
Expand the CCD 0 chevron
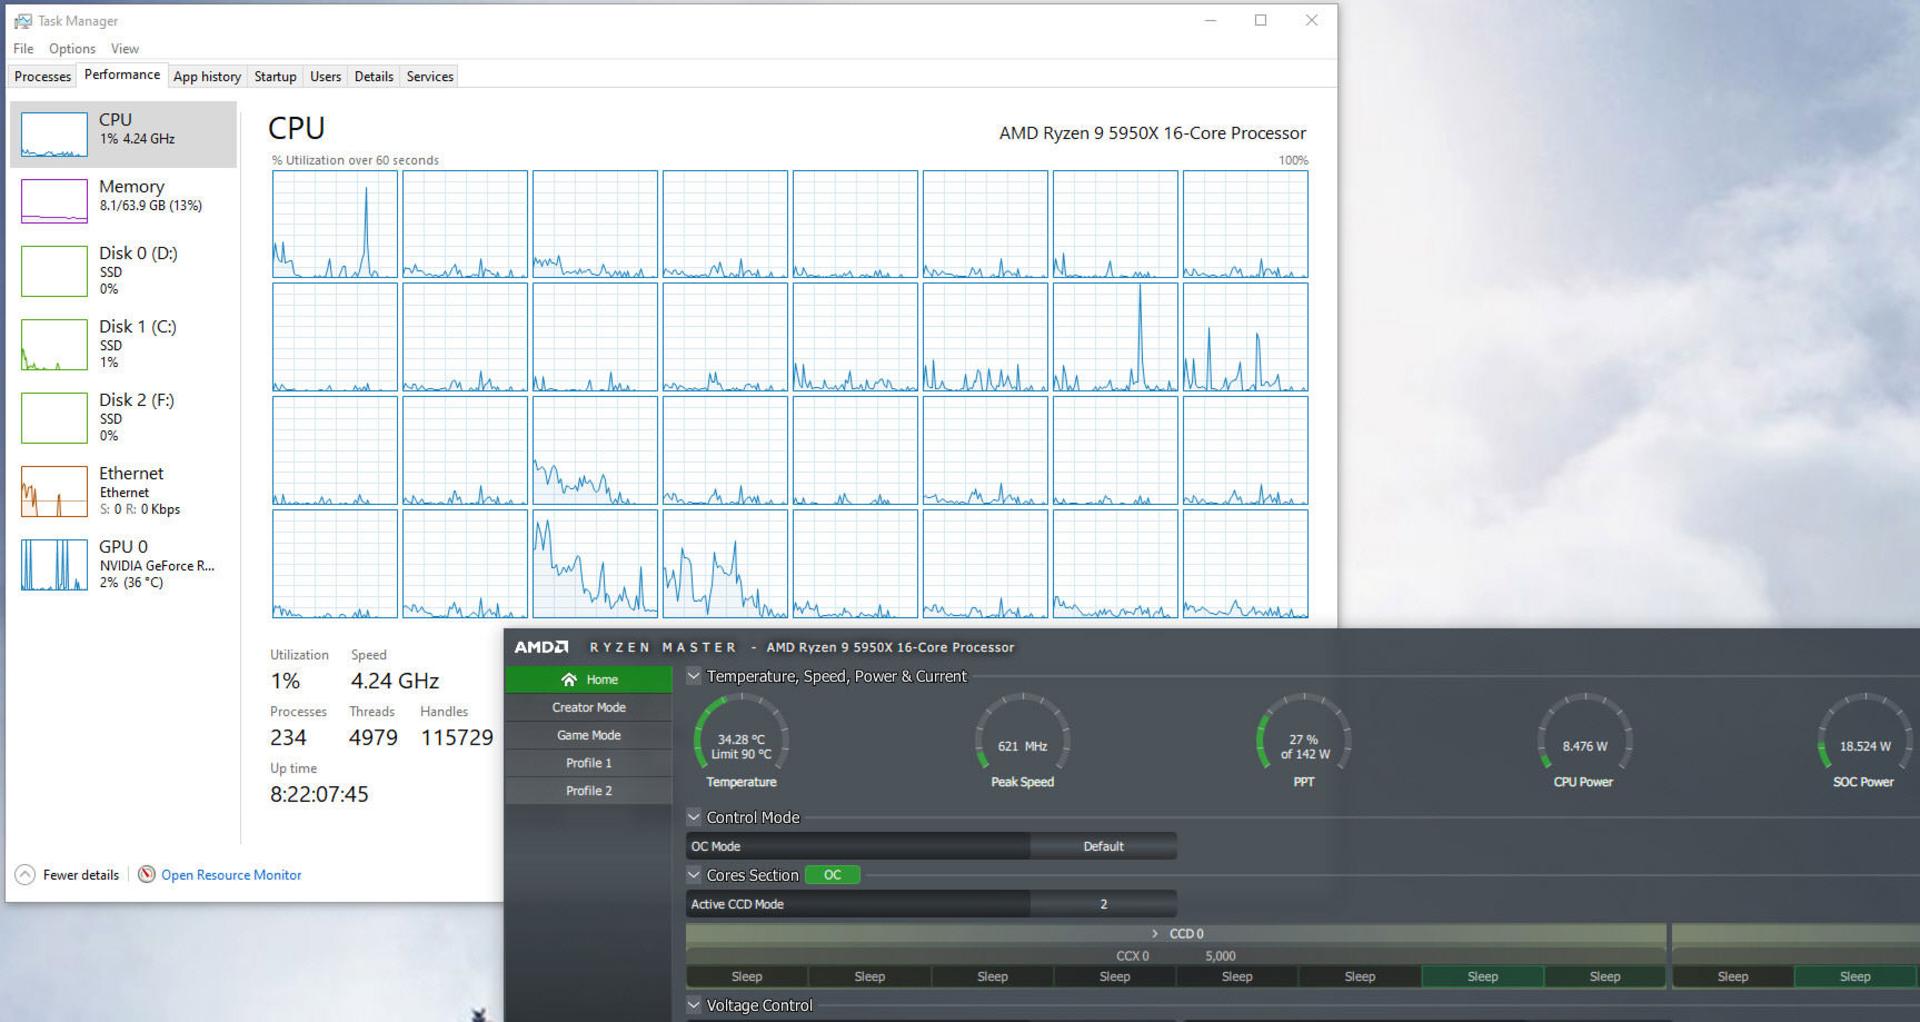coord(1155,933)
